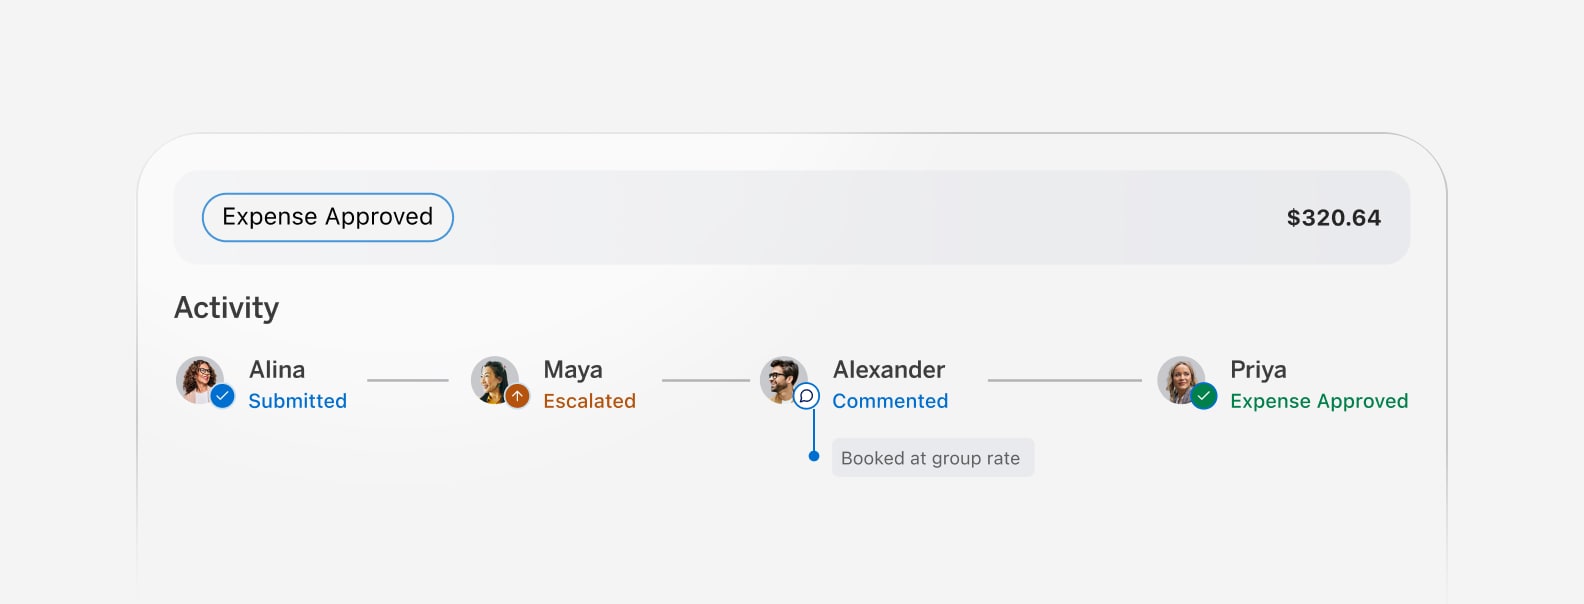This screenshot has height=604, width=1584.
Task: Select the Commented status link
Action: pyautogui.click(x=890, y=401)
